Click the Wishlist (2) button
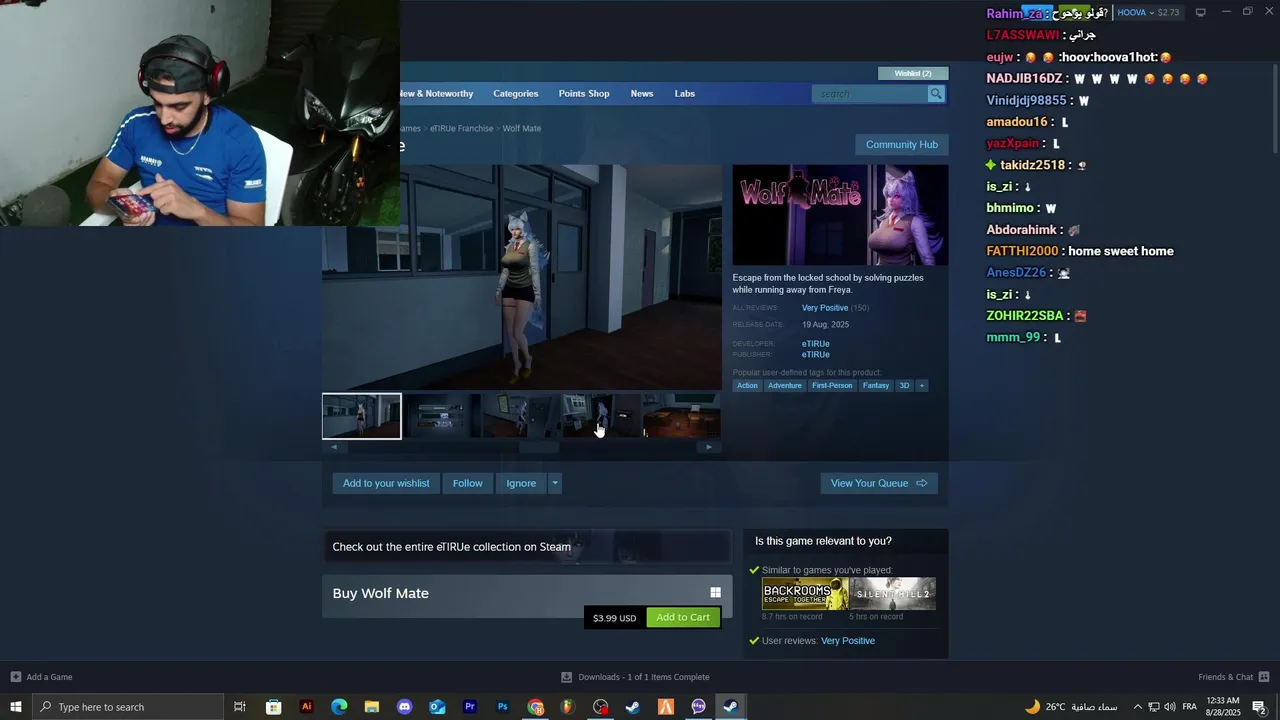 coord(913,73)
